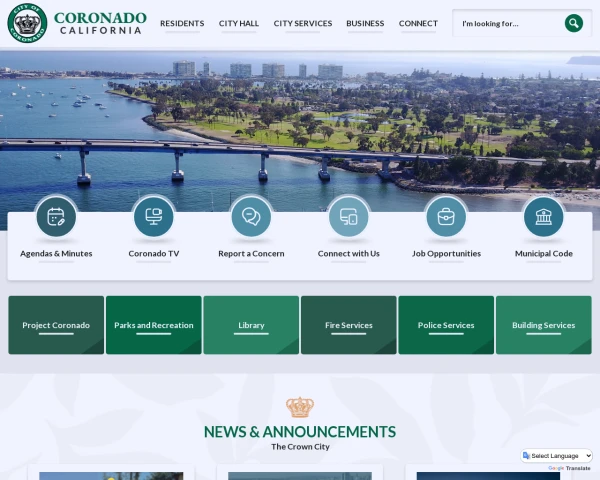Click the Coronado TV text link

coord(154,253)
